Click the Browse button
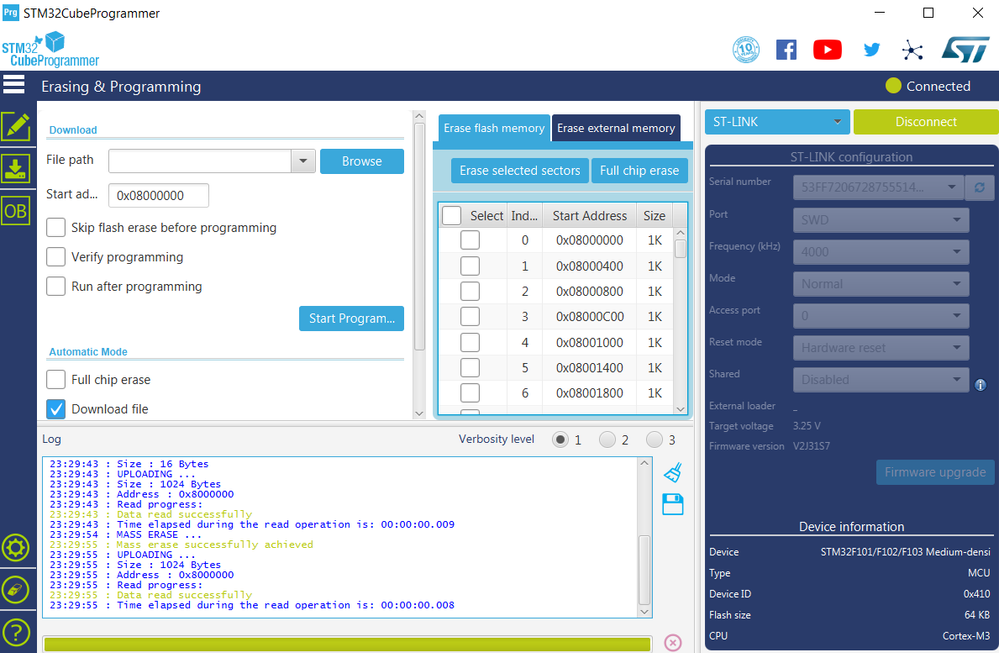 pos(362,161)
